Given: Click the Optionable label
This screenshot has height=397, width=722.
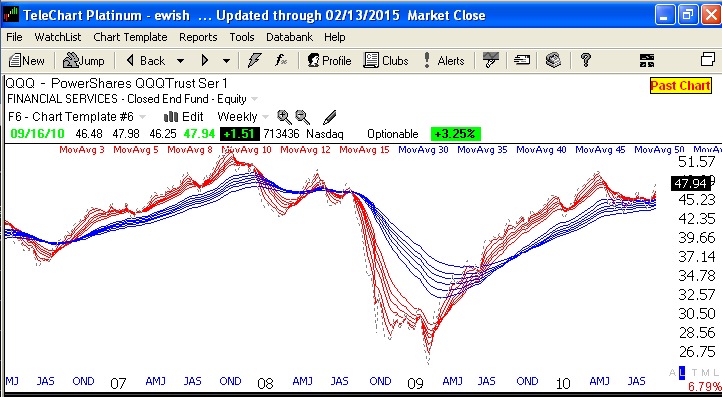Looking at the screenshot, I should point(392,134).
